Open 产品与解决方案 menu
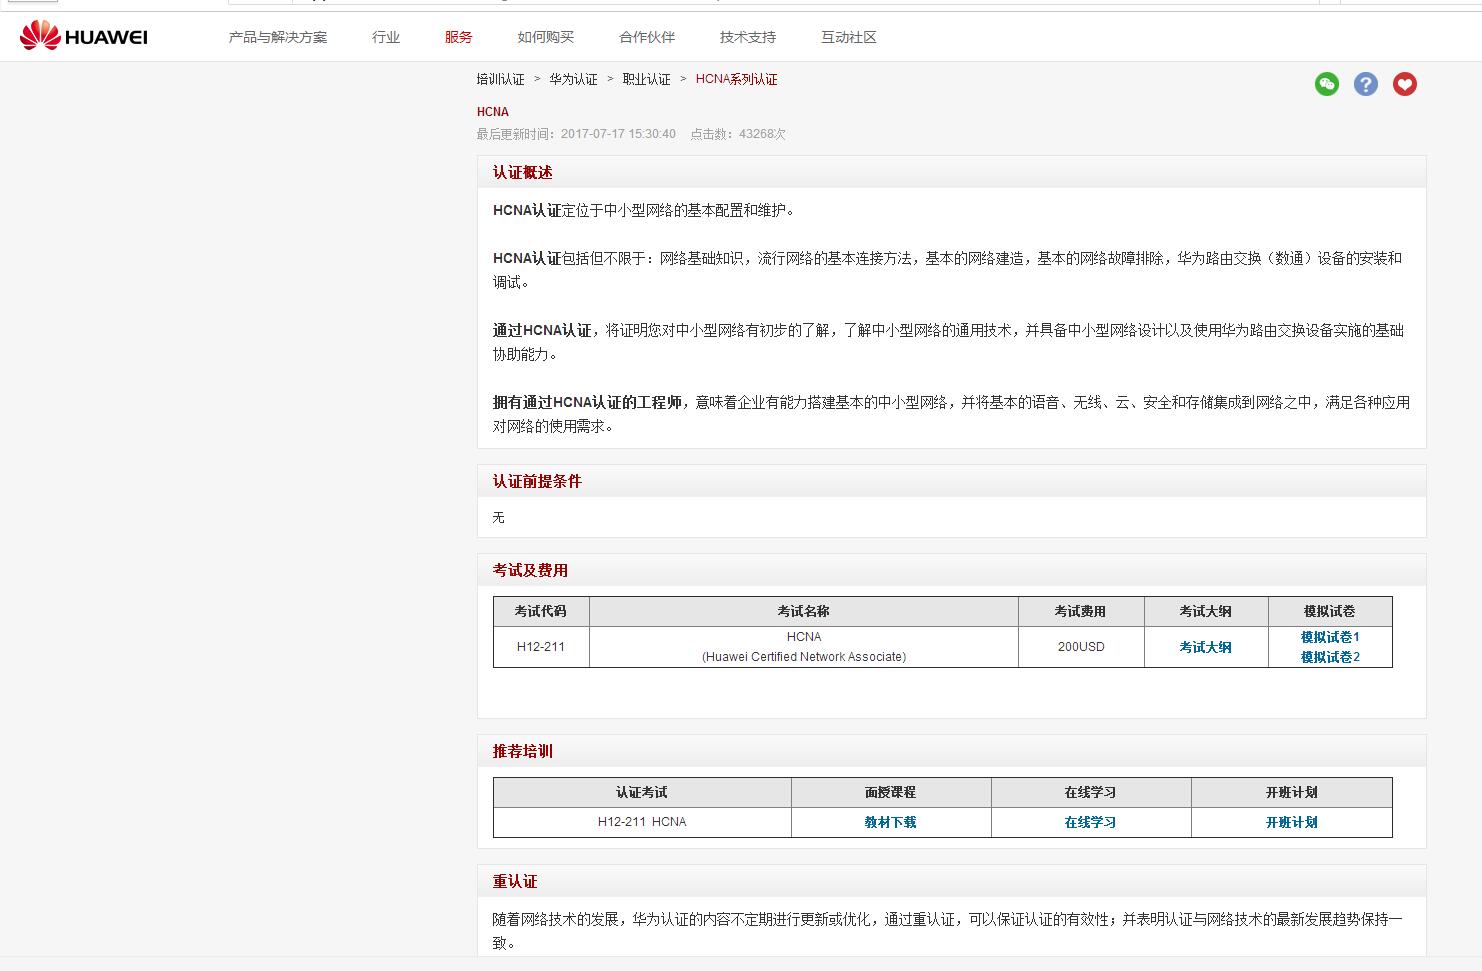 pyautogui.click(x=278, y=37)
